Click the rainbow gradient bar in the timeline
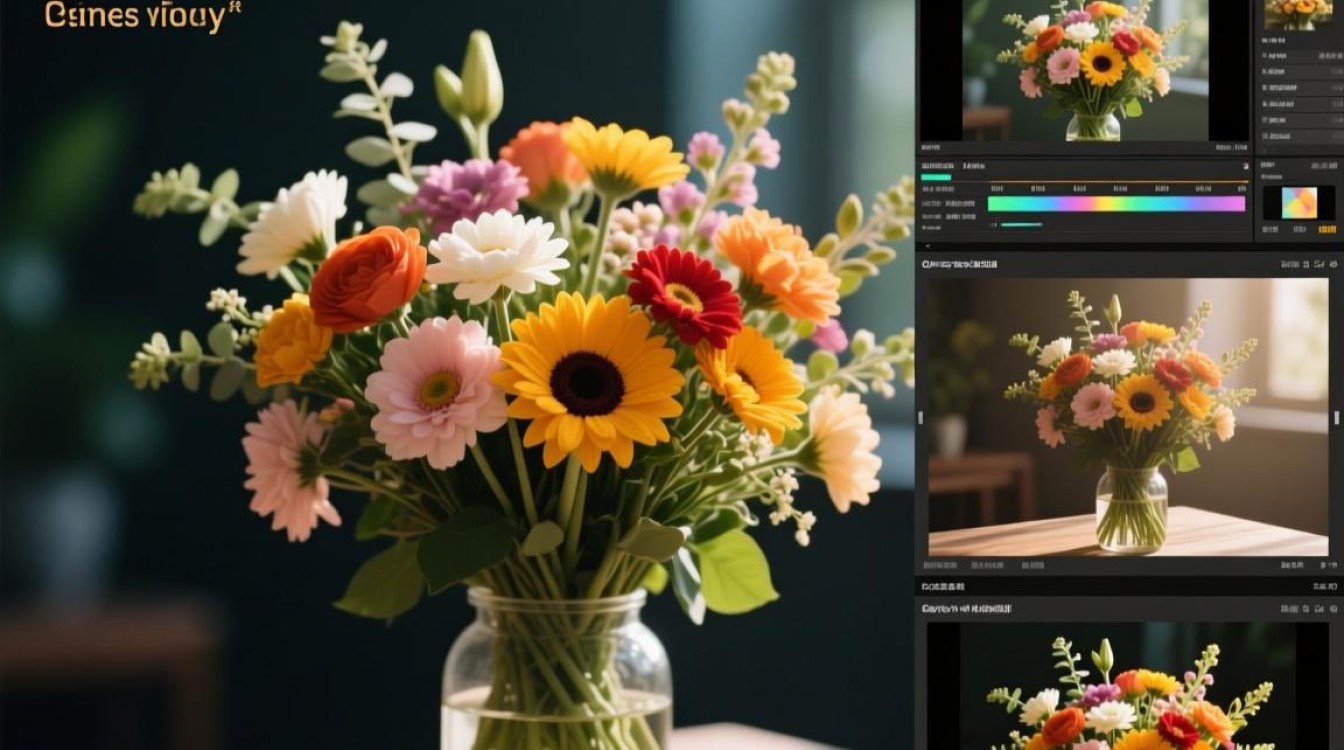1344x750 pixels. pos(1116,204)
